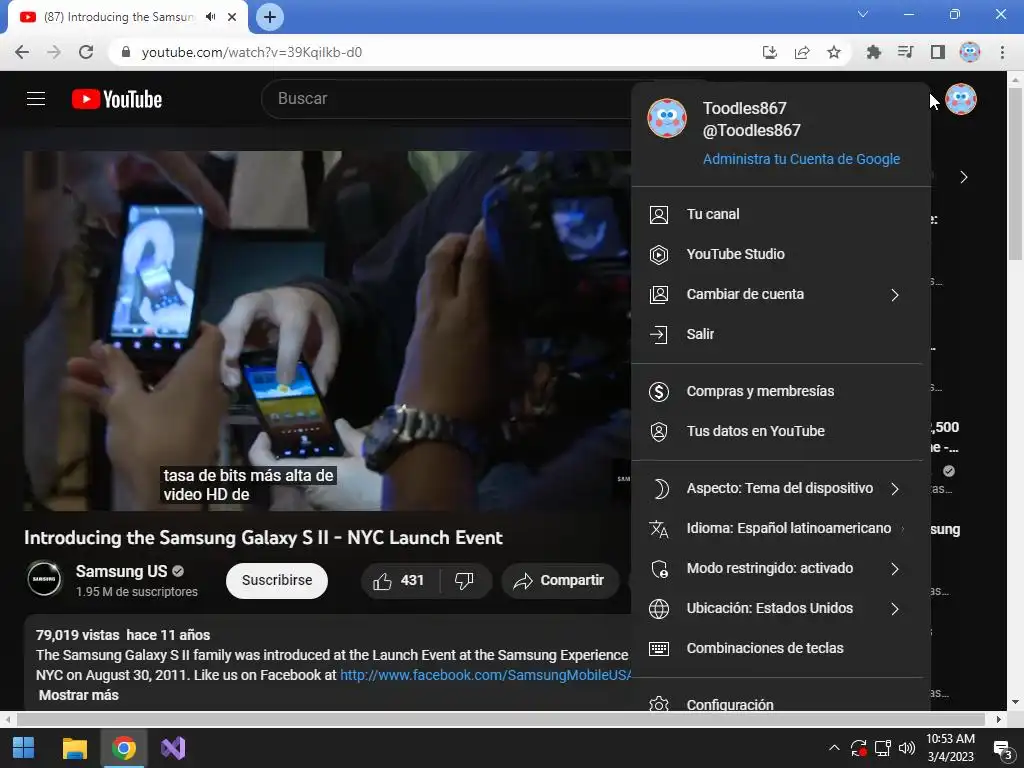Image resolution: width=1024 pixels, height=768 pixels.
Task: Click the translate icon next to Idioma
Action: pos(659,528)
